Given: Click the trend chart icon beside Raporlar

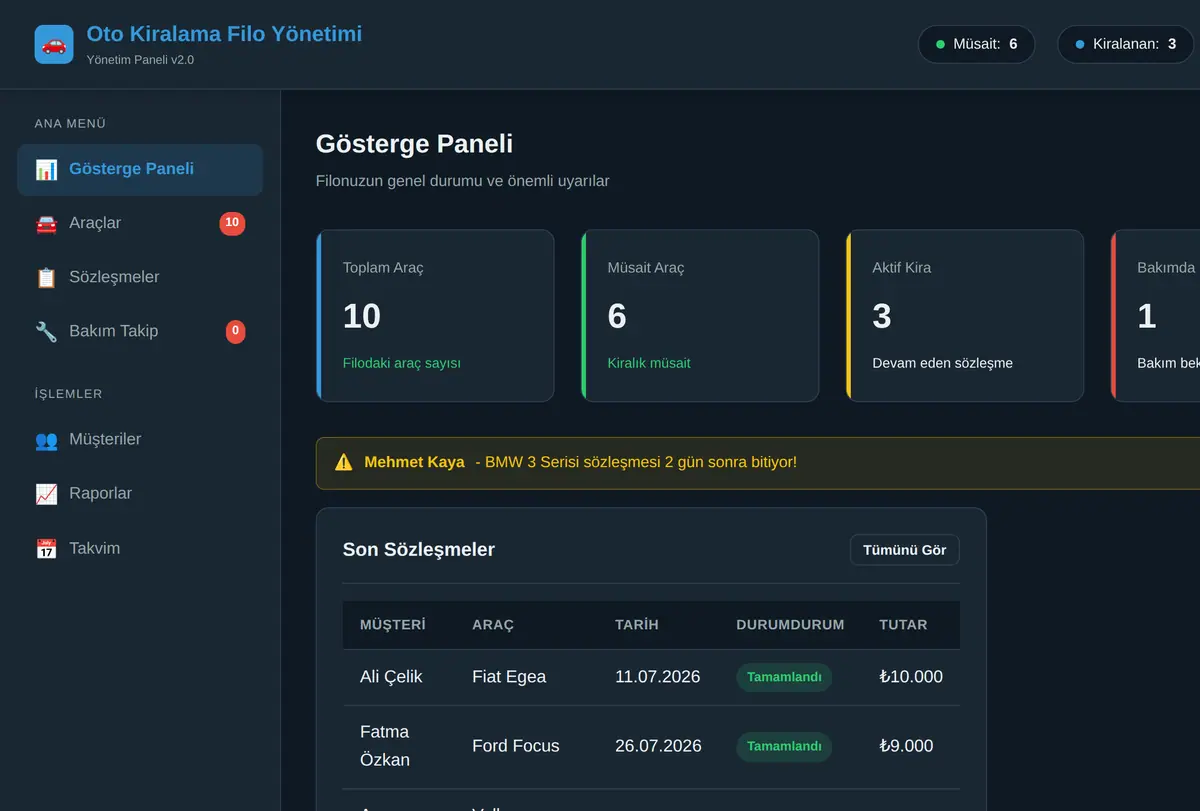Looking at the screenshot, I should [46, 493].
